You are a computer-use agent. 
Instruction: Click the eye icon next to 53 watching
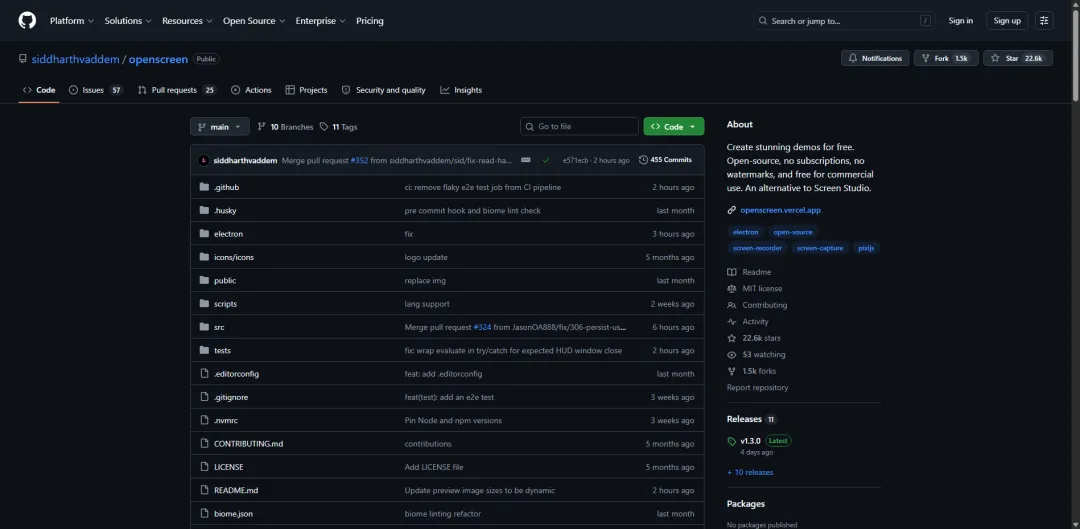[731, 355]
